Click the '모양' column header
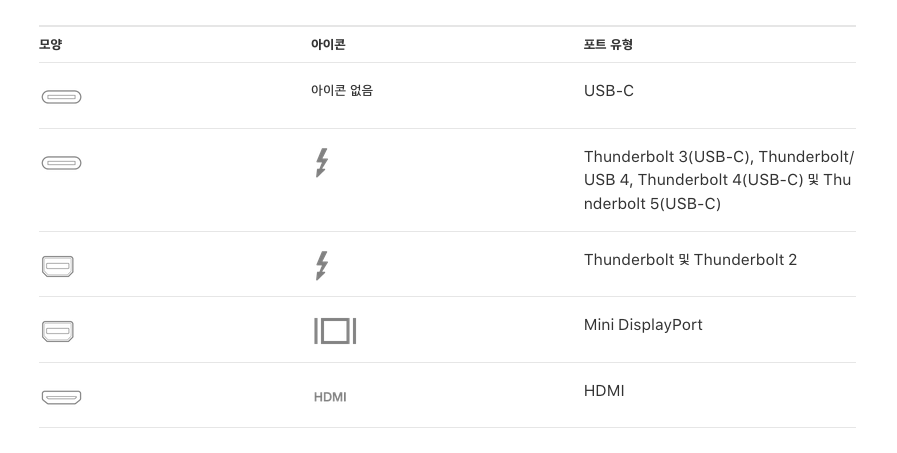 50,45
